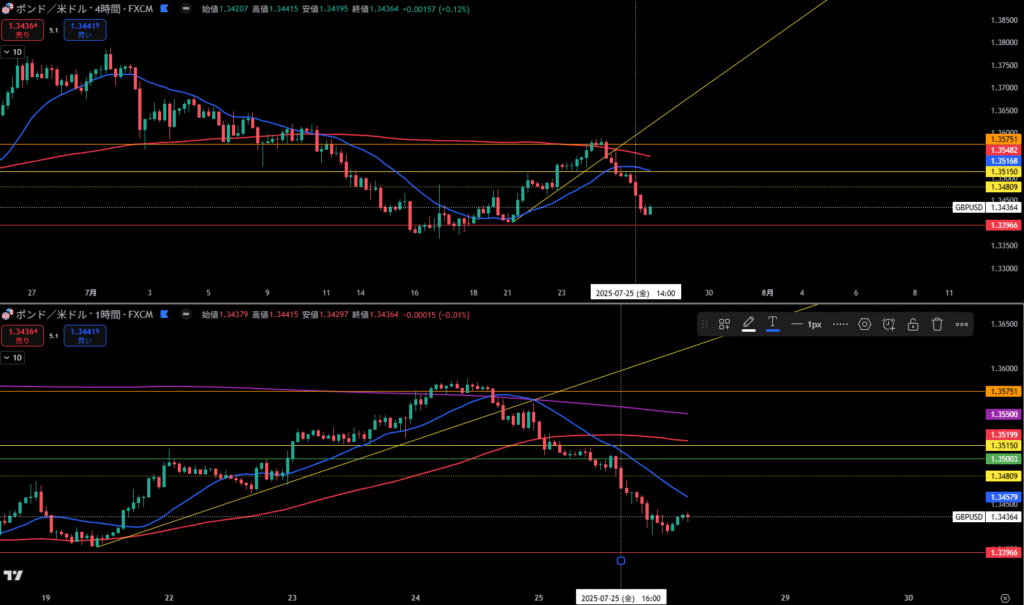Click the blue buy button in the 1-hour chart
The width and height of the screenshot is (1024, 605).
coord(85,336)
